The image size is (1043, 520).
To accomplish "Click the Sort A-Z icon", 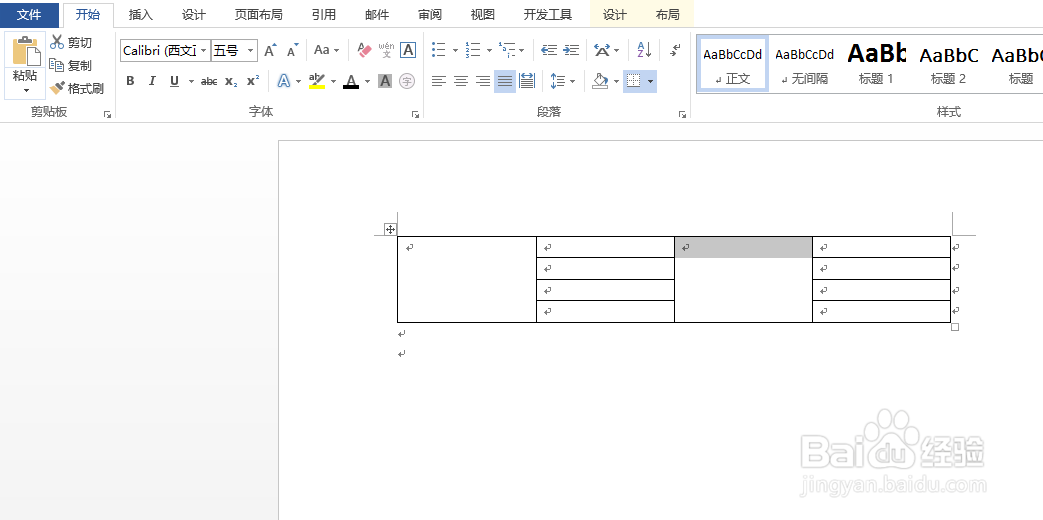I will point(644,50).
